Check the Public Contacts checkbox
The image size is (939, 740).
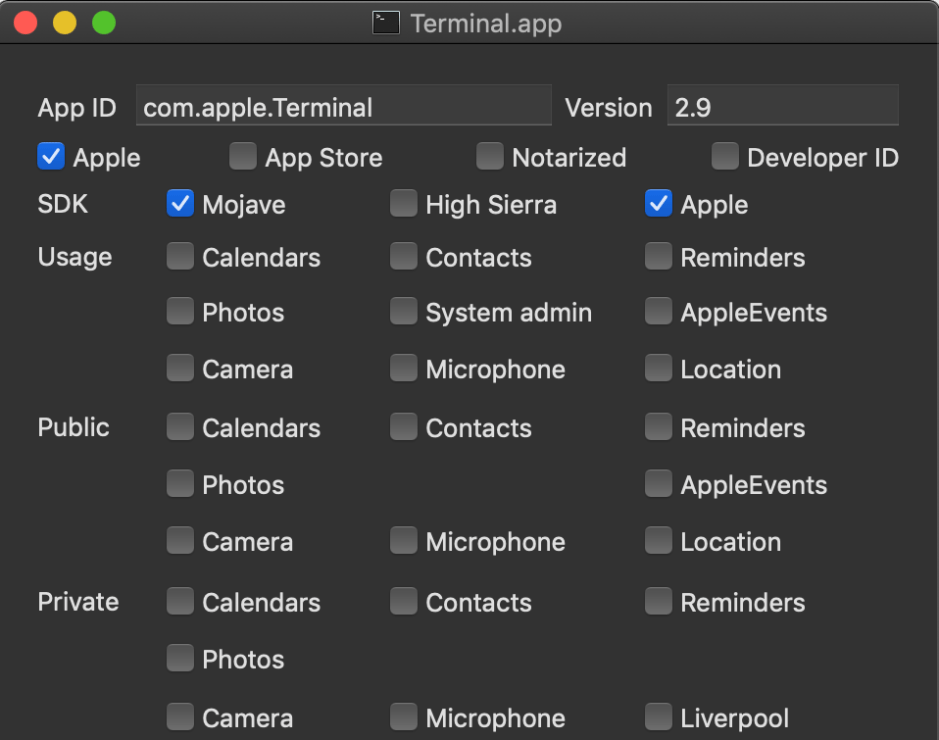click(403, 428)
